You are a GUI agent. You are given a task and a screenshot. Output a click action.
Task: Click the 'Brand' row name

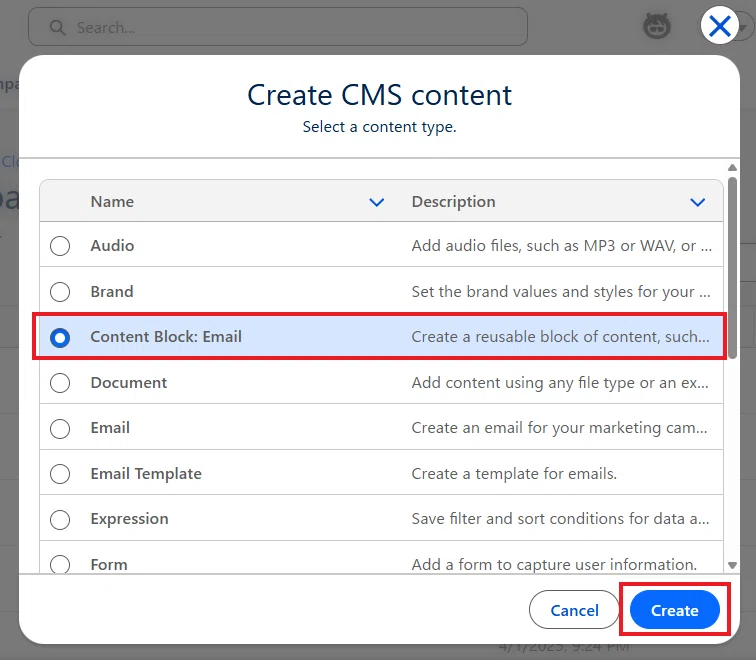pyautogui.click(x=112, y=291)
